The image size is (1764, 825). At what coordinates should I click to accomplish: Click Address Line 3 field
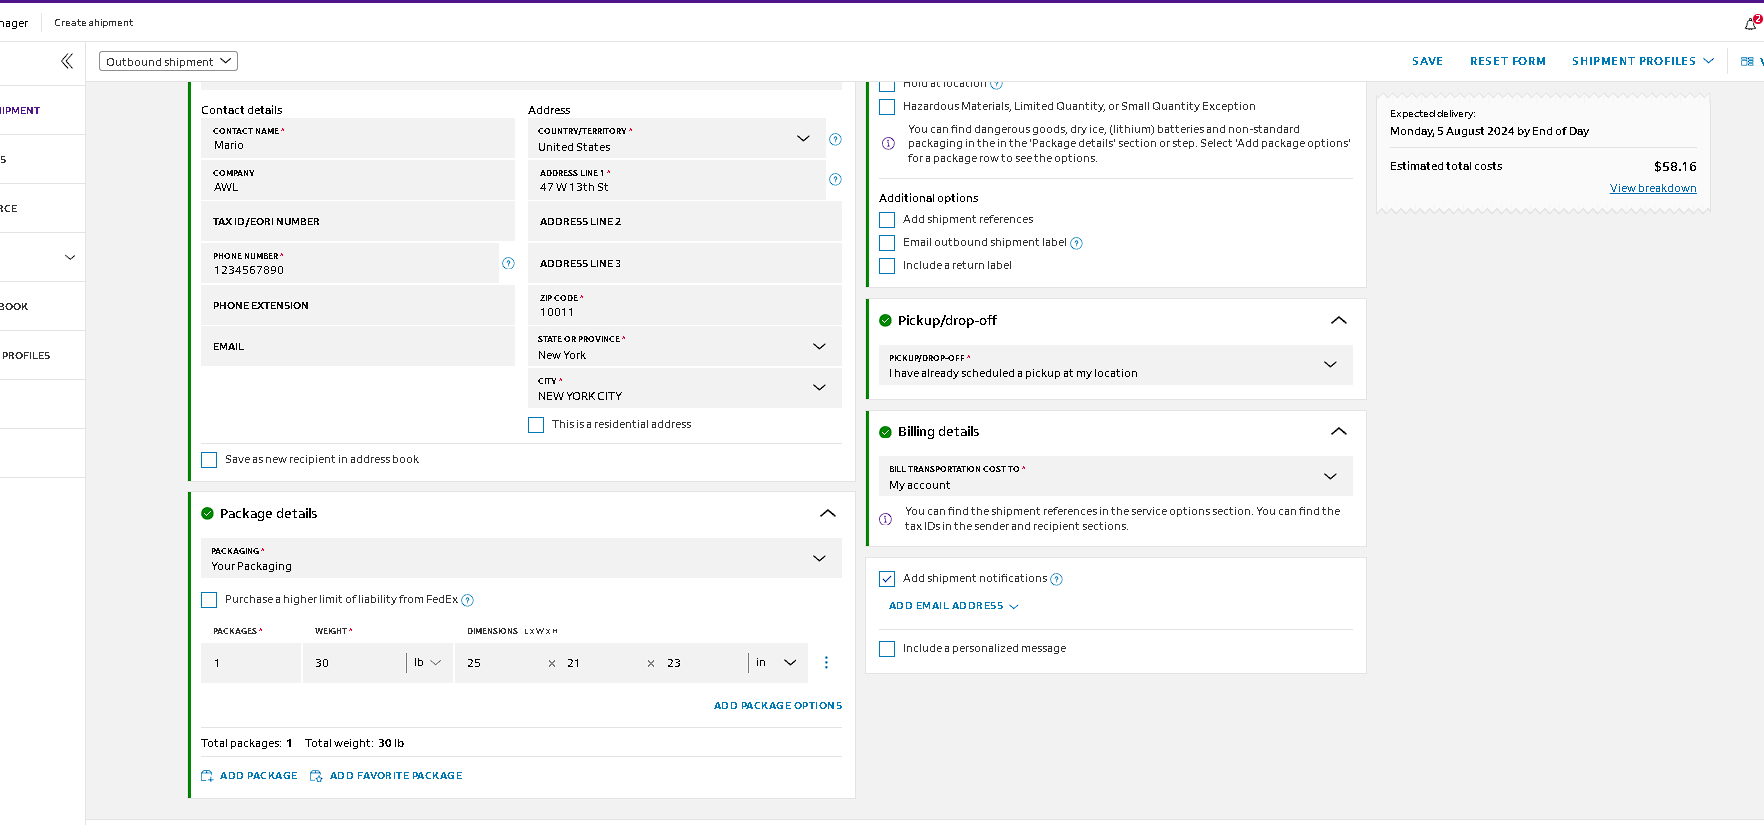pyautogui.click(x=685, y=264)
